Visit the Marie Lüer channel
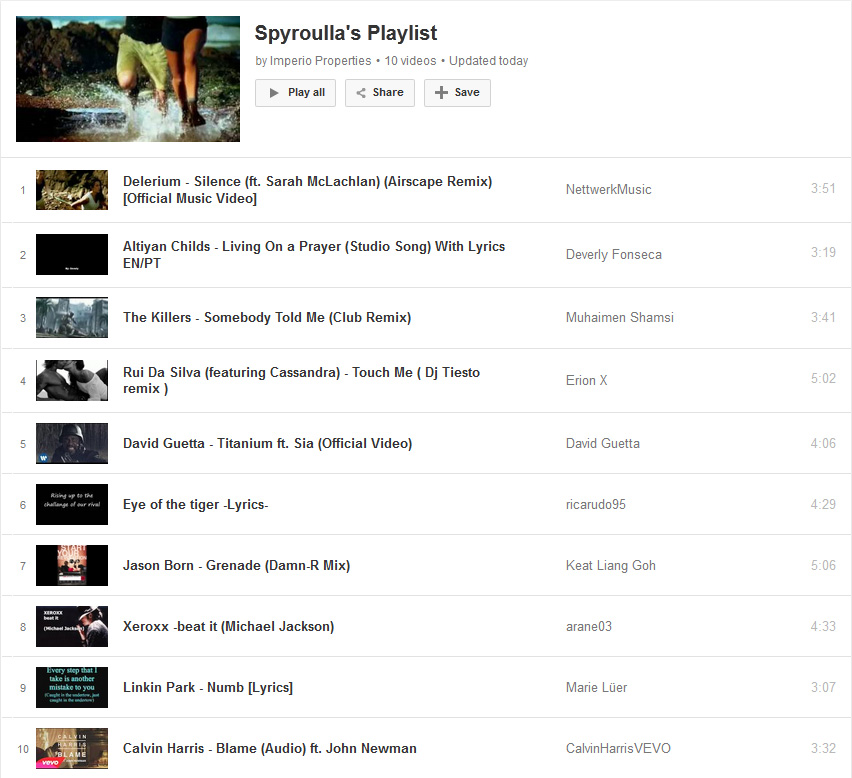The image size is (852, 778). coord(596,687)
